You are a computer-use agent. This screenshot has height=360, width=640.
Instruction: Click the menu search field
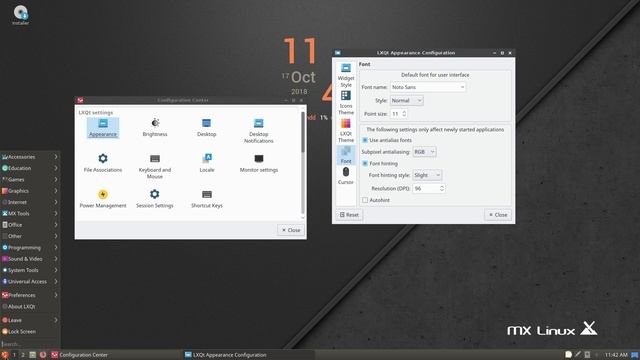tap(30, 344)
